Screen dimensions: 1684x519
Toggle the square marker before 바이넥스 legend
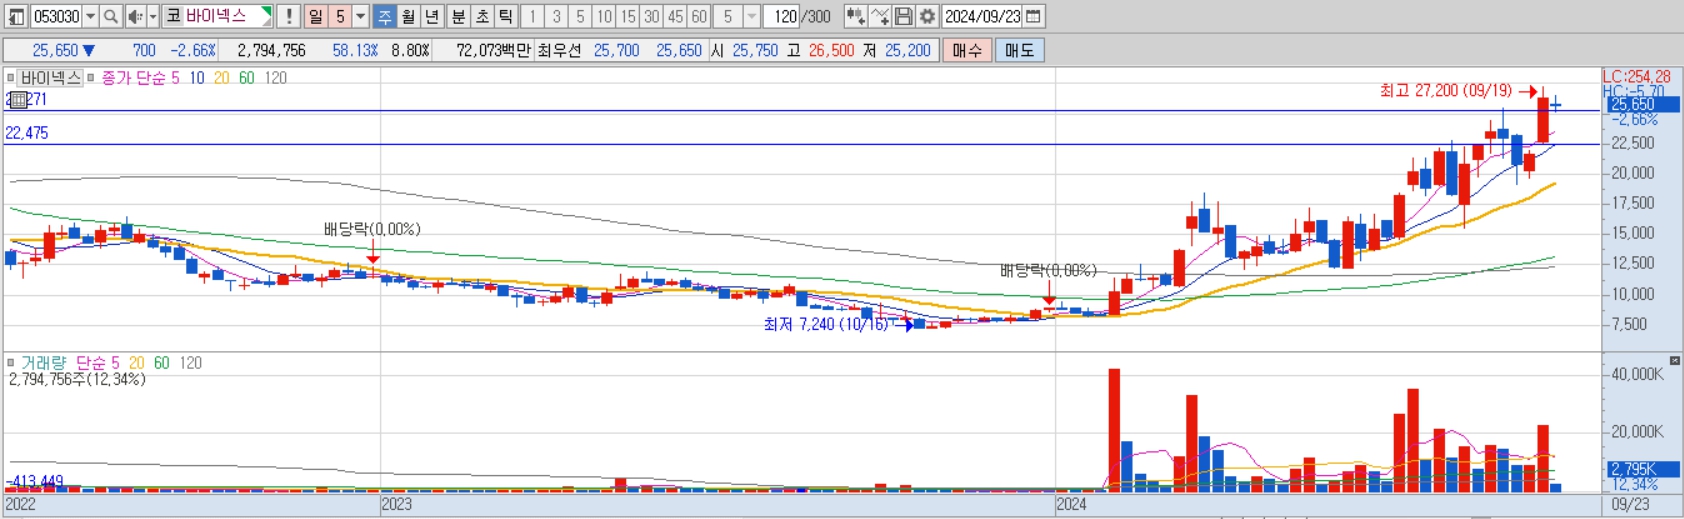[11, 78]
